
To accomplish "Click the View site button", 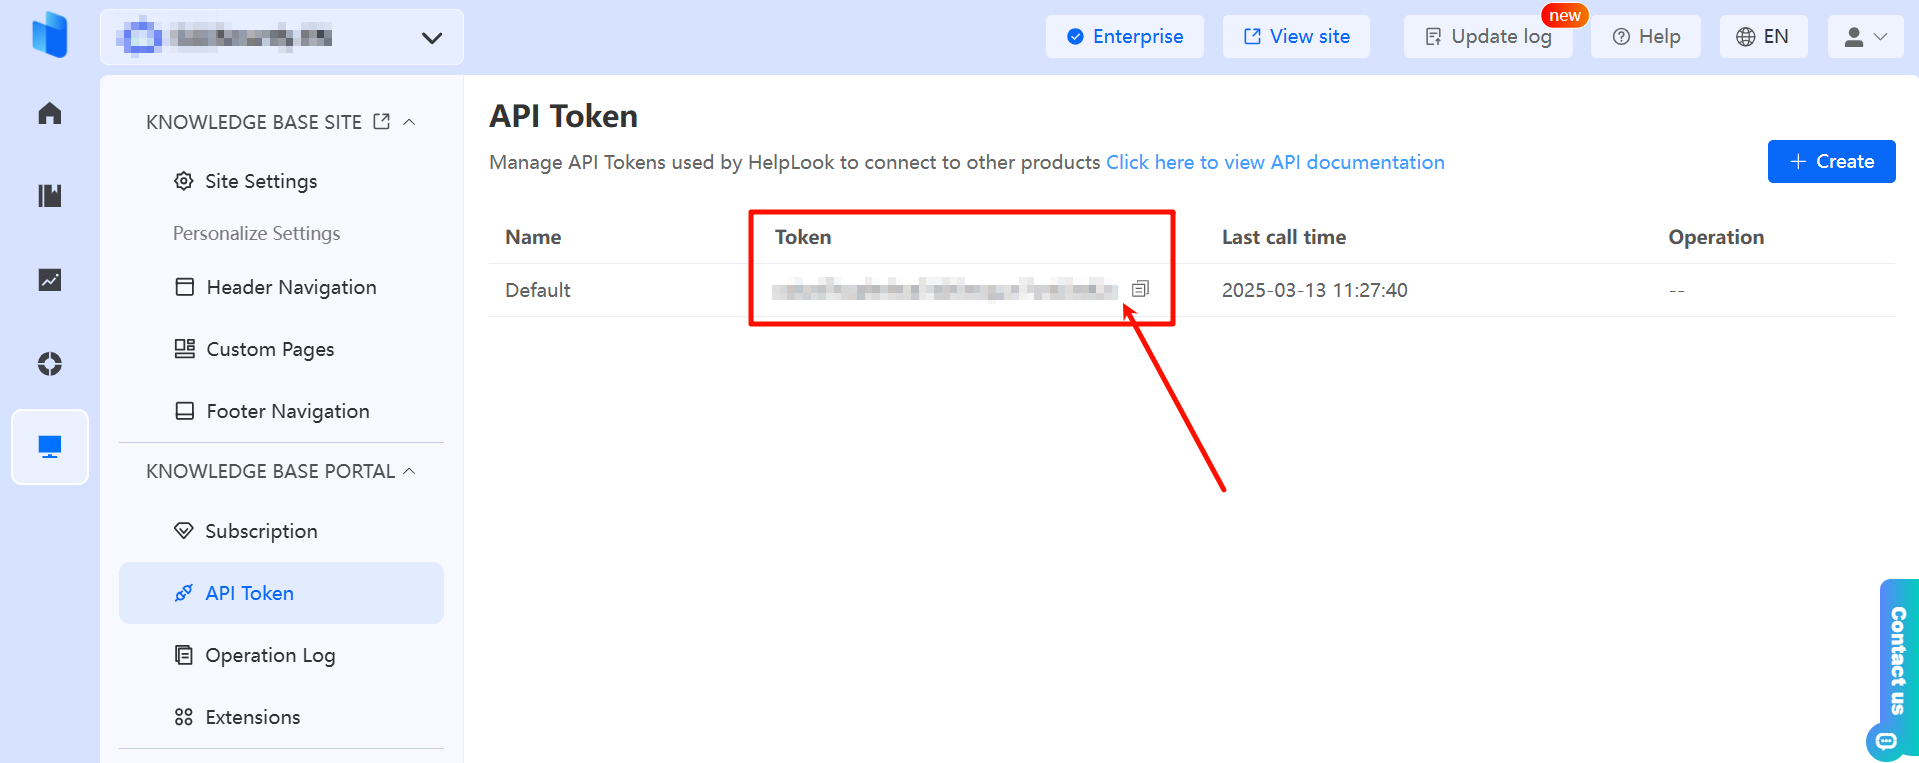I will 1296,37.
